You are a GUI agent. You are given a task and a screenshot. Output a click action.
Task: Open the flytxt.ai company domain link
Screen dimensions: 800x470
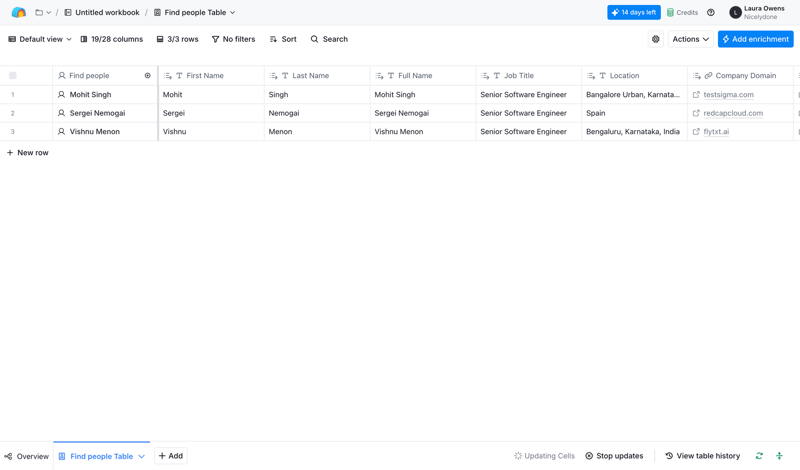coord(716,132)
